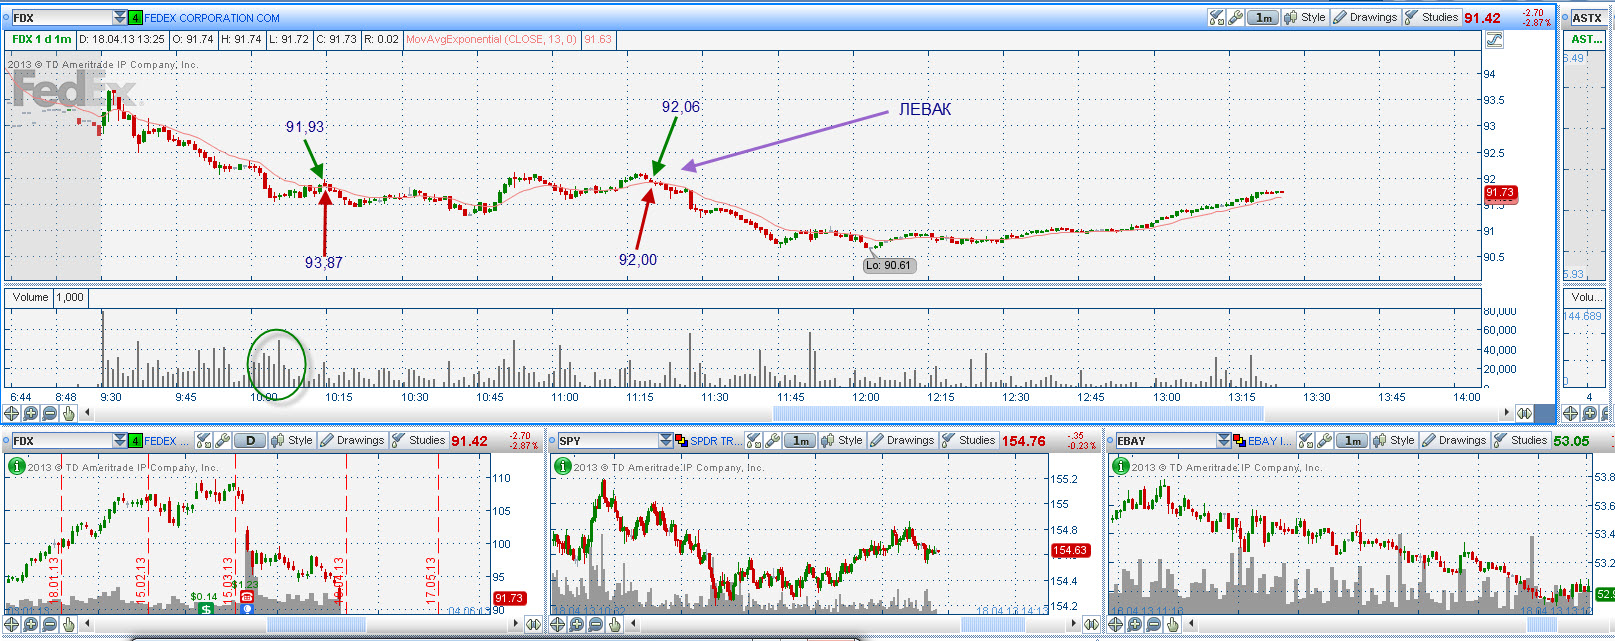
Task: Open Studies menu in SPY chart
Action: pyautogui.click(x=969, y=440)
